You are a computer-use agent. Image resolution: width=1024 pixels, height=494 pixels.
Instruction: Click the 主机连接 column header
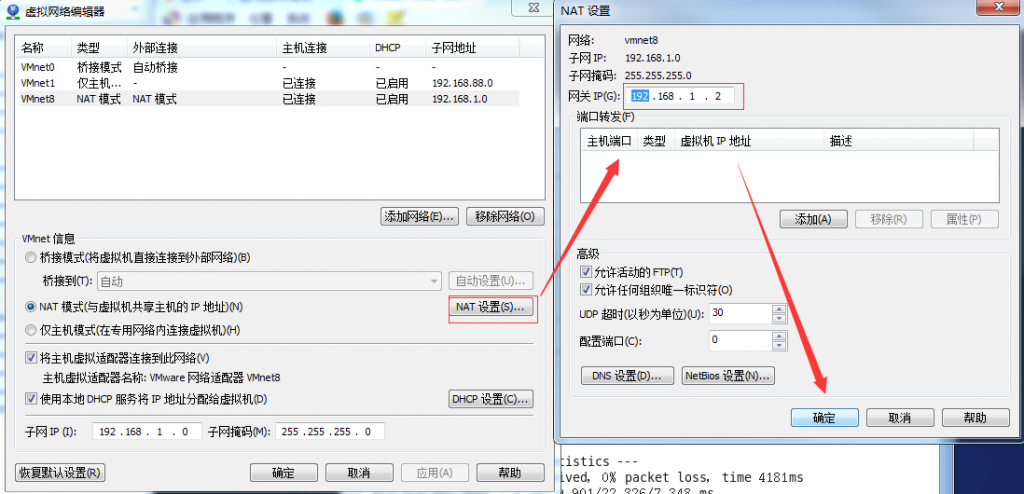point(323,48)
